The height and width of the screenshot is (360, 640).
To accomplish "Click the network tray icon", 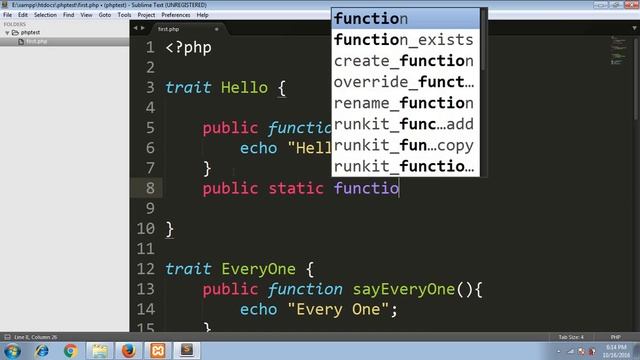I will (x=571, y=351).
